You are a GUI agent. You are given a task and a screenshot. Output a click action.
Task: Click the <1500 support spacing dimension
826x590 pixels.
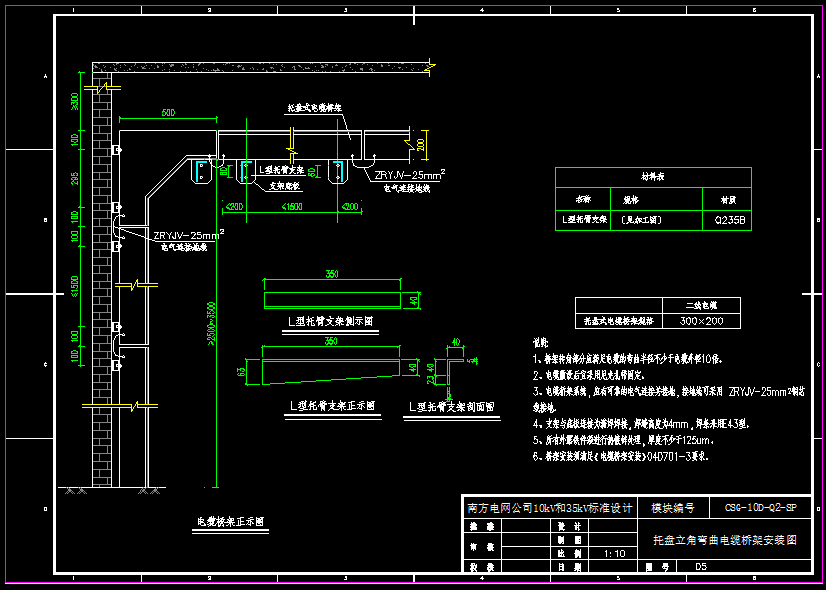click(x=292, y=206)
